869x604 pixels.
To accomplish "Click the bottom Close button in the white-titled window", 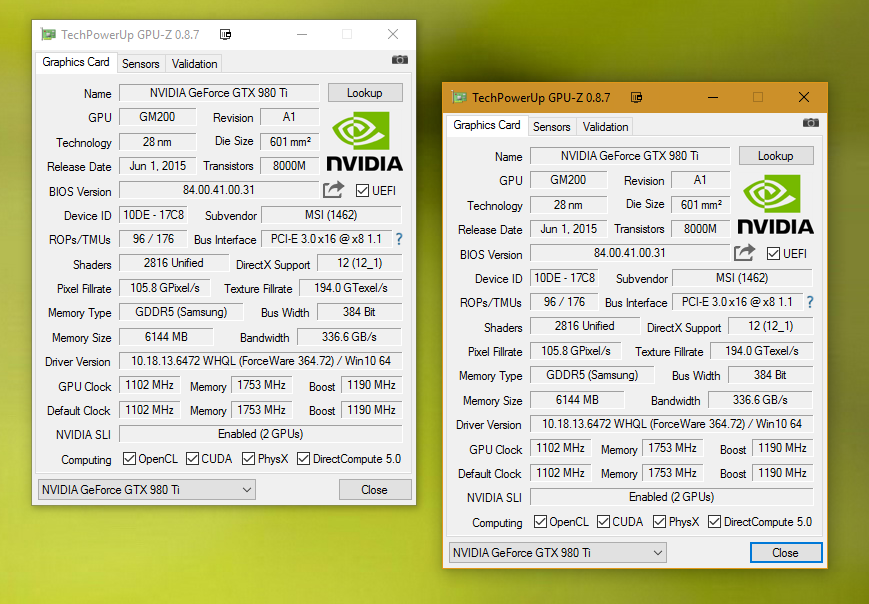I will [x=375, y=490].
